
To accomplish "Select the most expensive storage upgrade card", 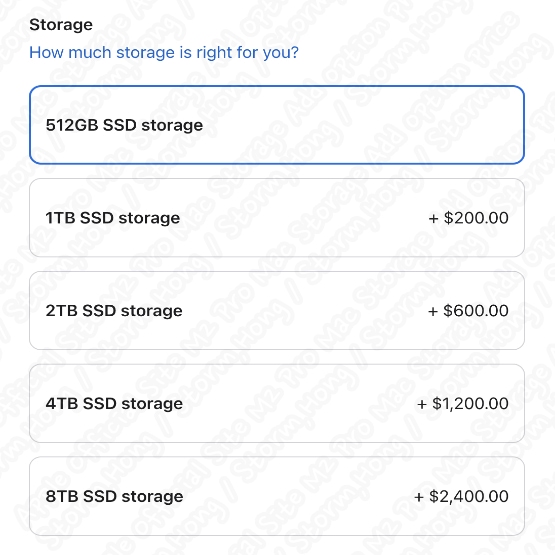I will click(277, 496).
